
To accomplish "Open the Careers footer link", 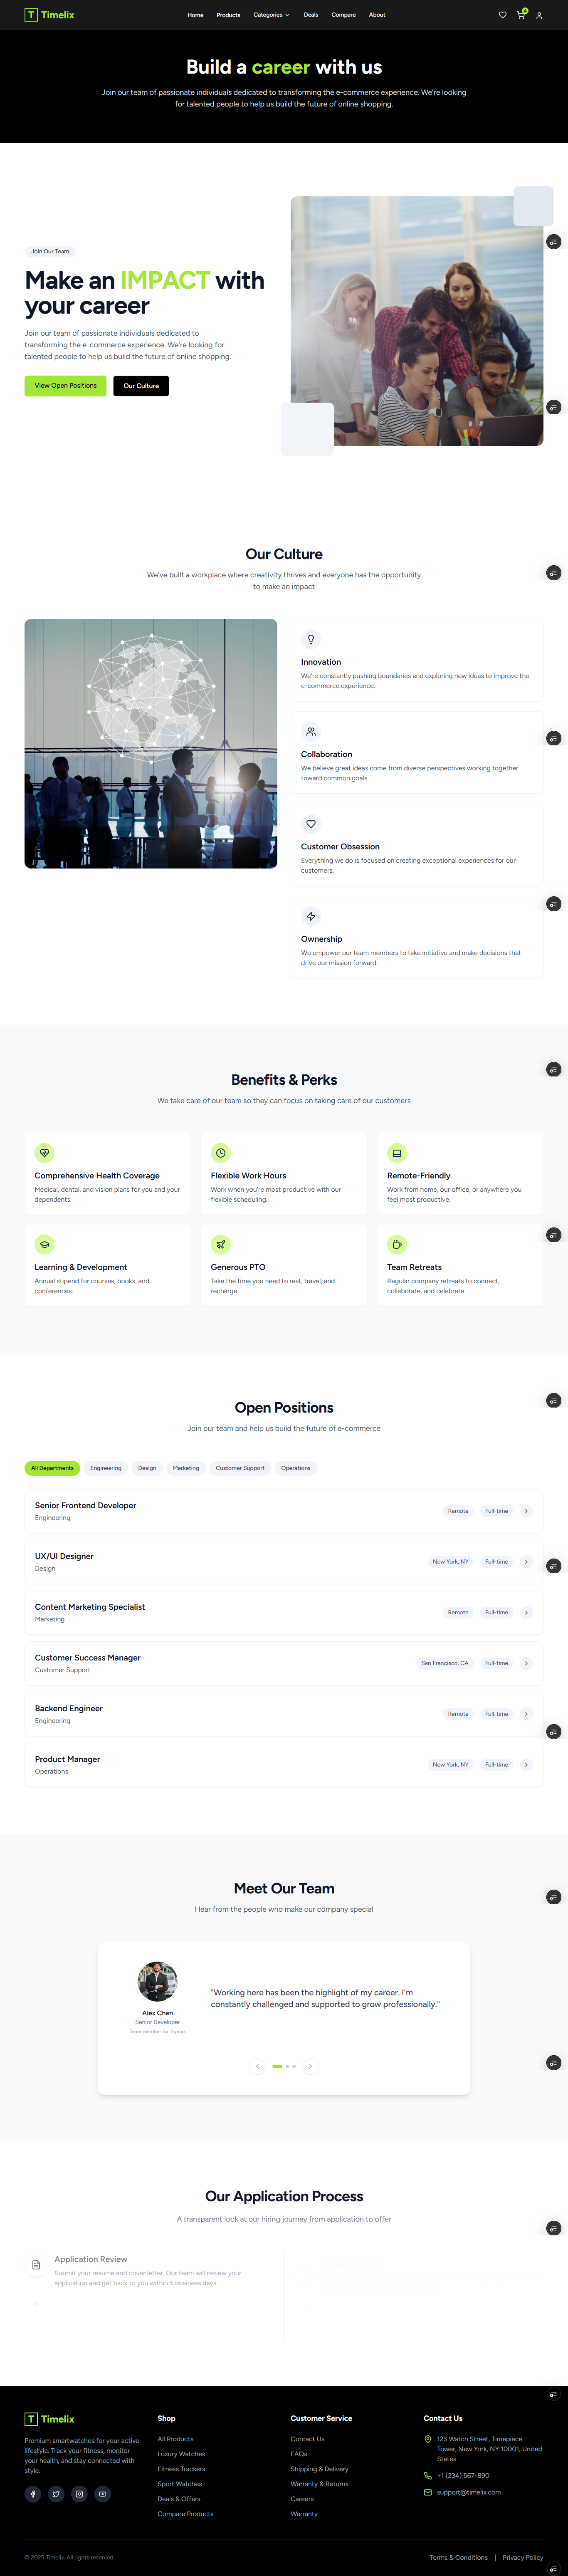I will pos(302,2499).
